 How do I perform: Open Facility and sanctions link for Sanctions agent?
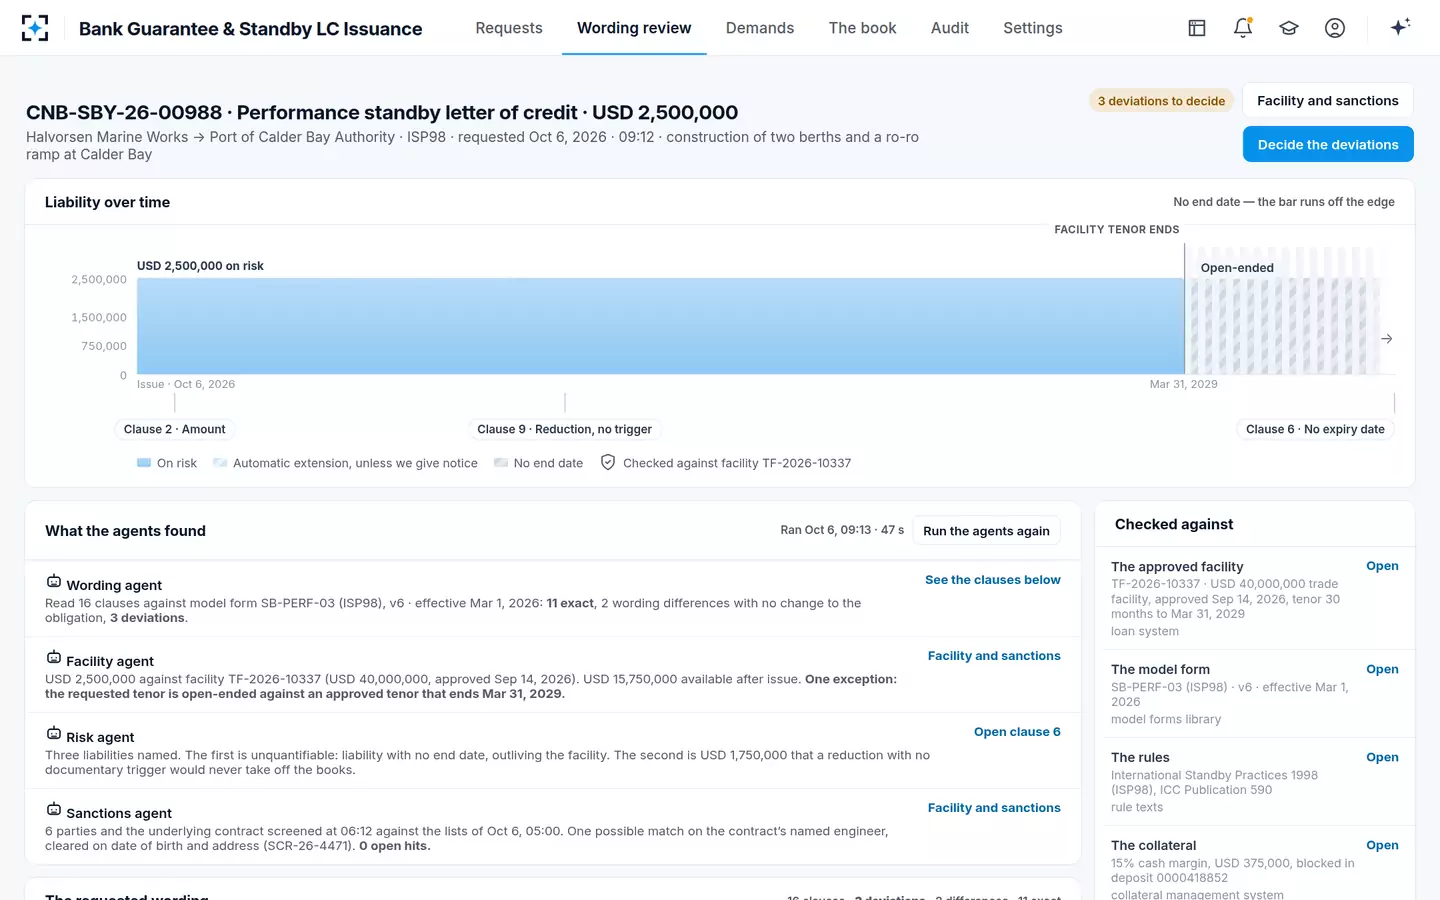coord(994,808)
